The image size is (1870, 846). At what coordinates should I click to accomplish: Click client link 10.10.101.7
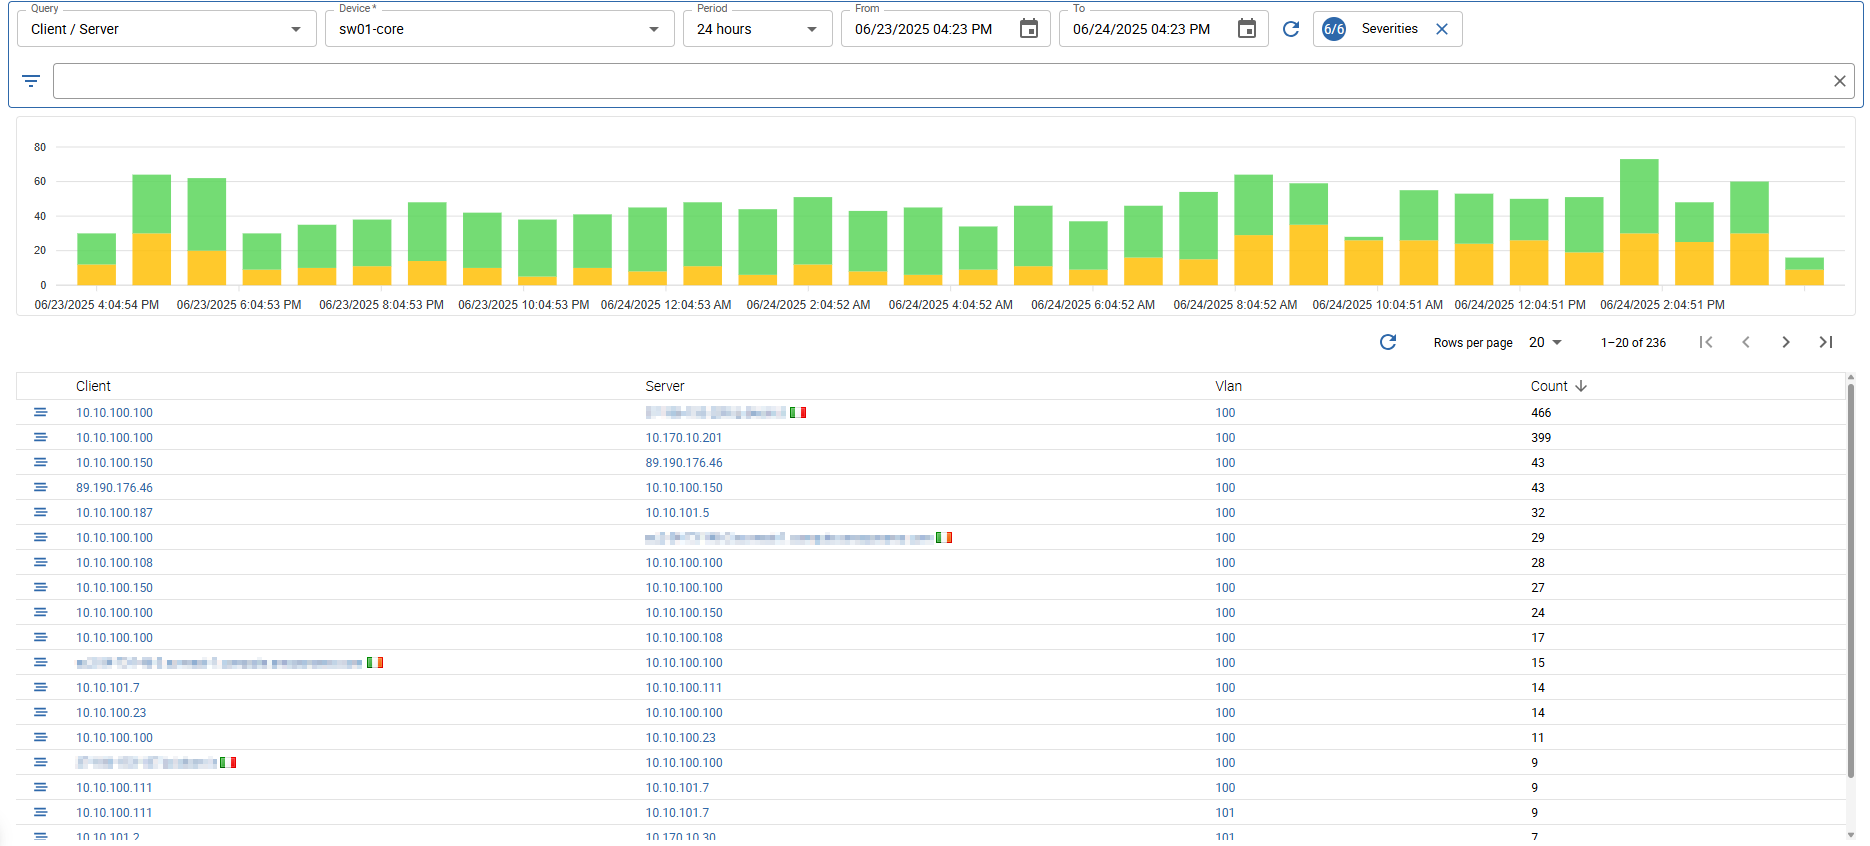[x=107, y=688]
